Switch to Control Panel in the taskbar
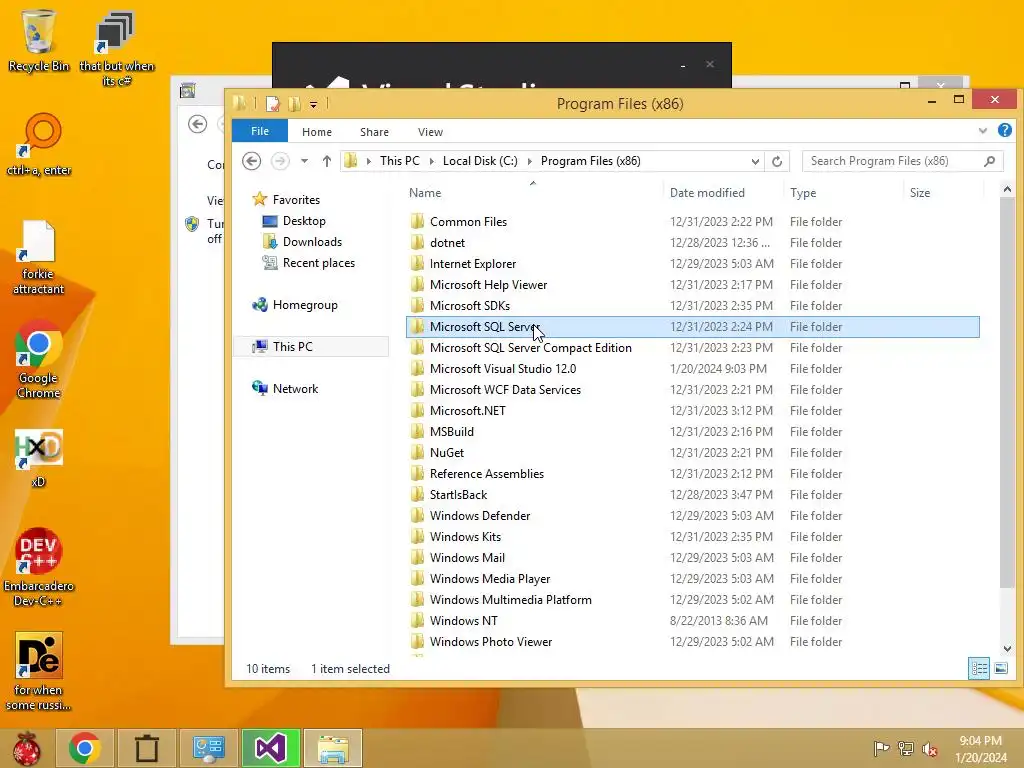1024x768 pixels. (x=208, y=748)
